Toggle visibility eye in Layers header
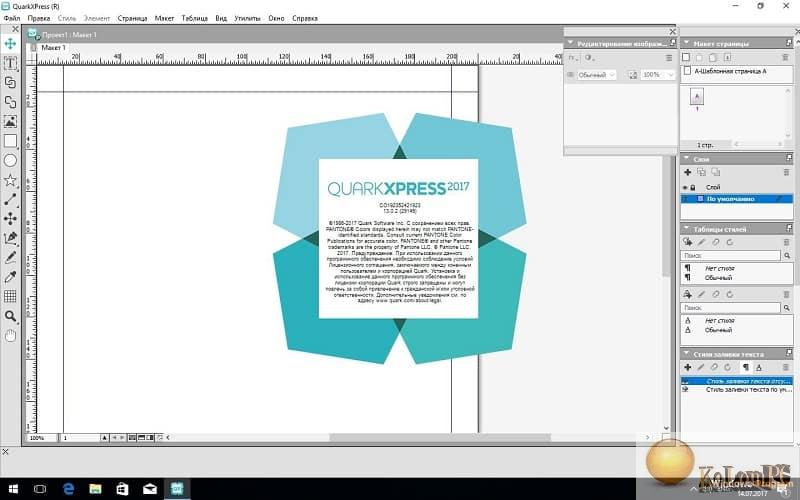This screenshot has width=800, height=500. (685, 188)
